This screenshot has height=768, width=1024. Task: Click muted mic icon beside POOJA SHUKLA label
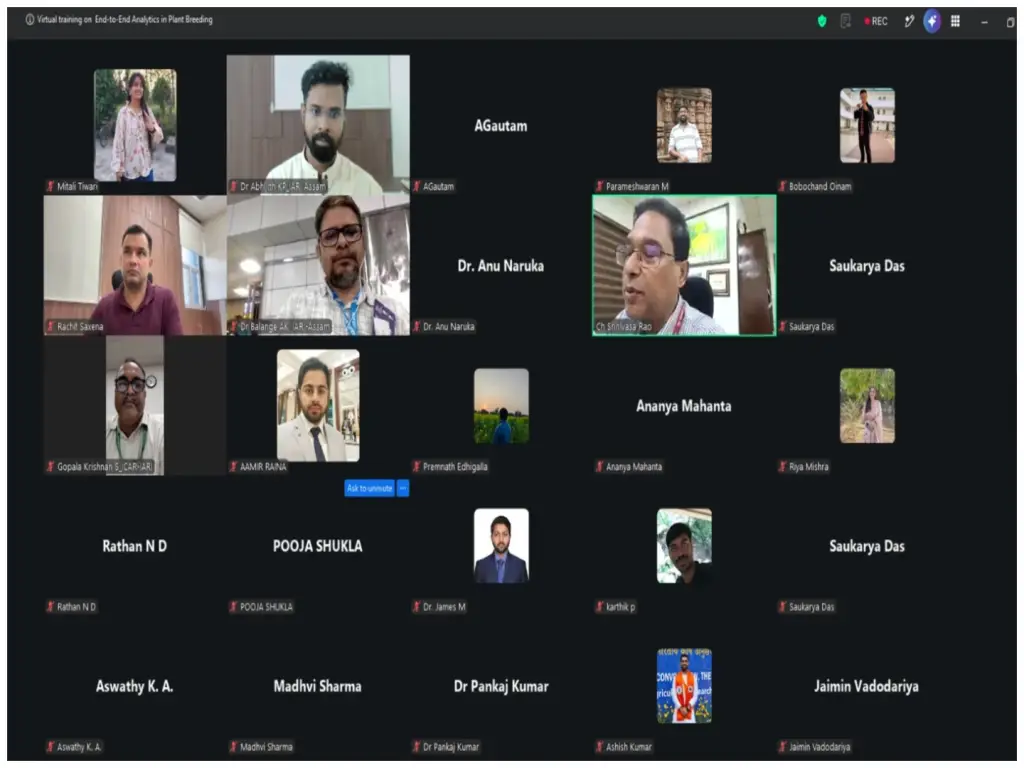[x=233, y=607]
